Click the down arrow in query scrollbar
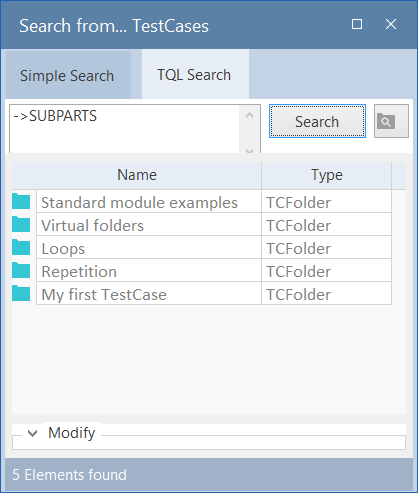Viewport: 418px width, 493px height. coord(249,150)
